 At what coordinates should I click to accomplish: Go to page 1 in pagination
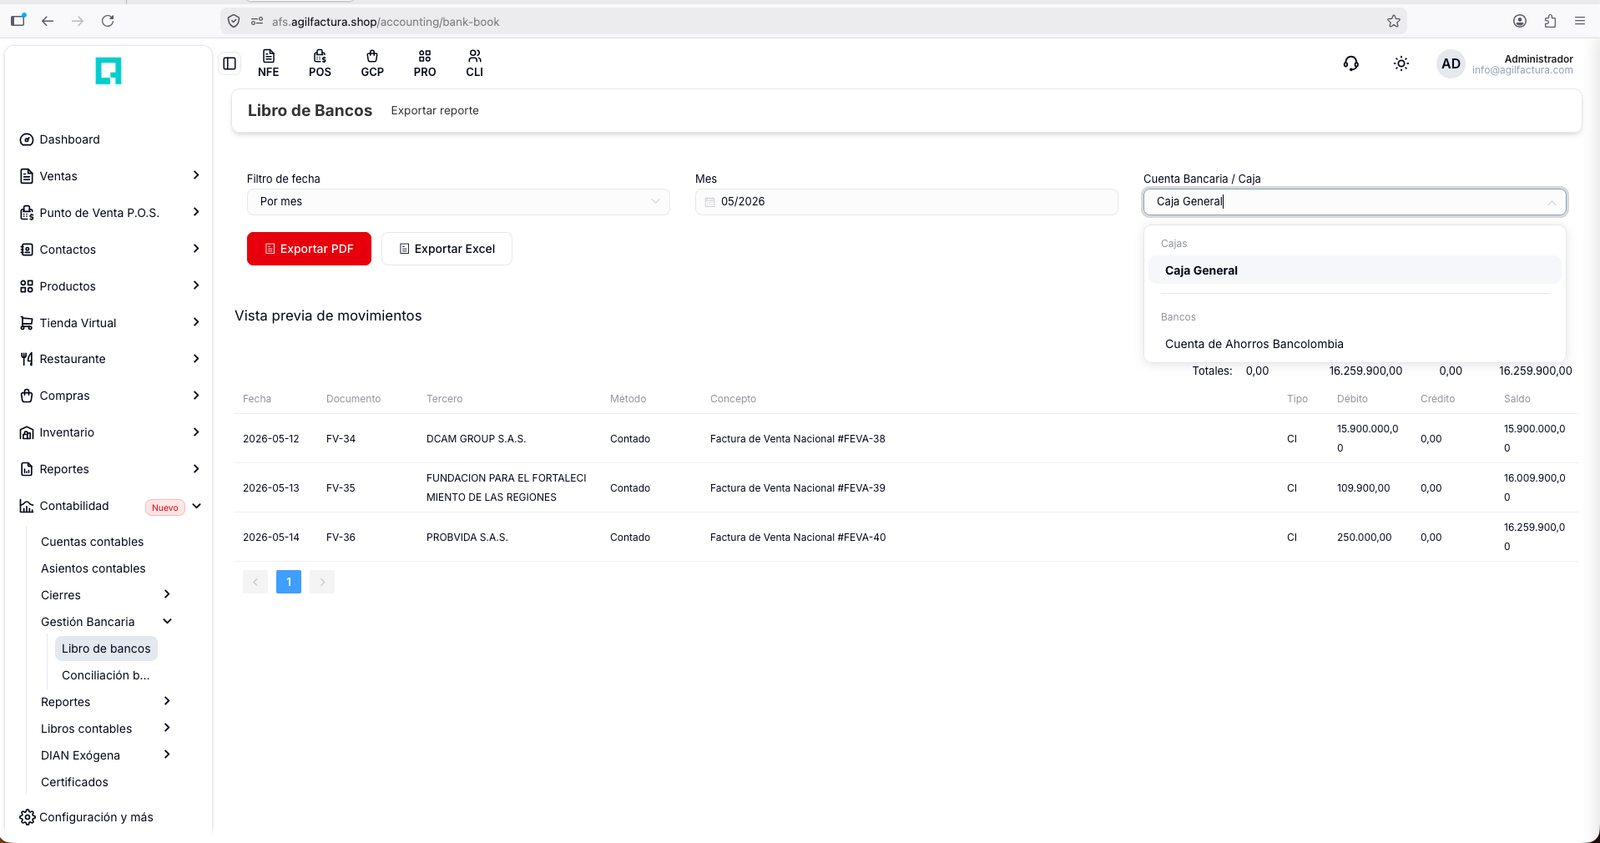coord(289,582)
